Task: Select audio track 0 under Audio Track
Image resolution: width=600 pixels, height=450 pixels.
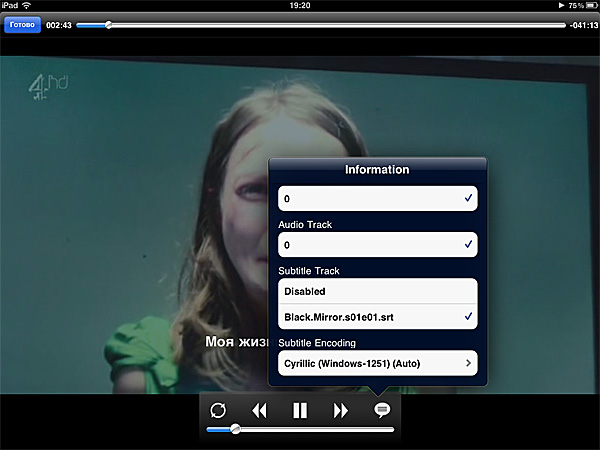Action: tap(377, 244)
